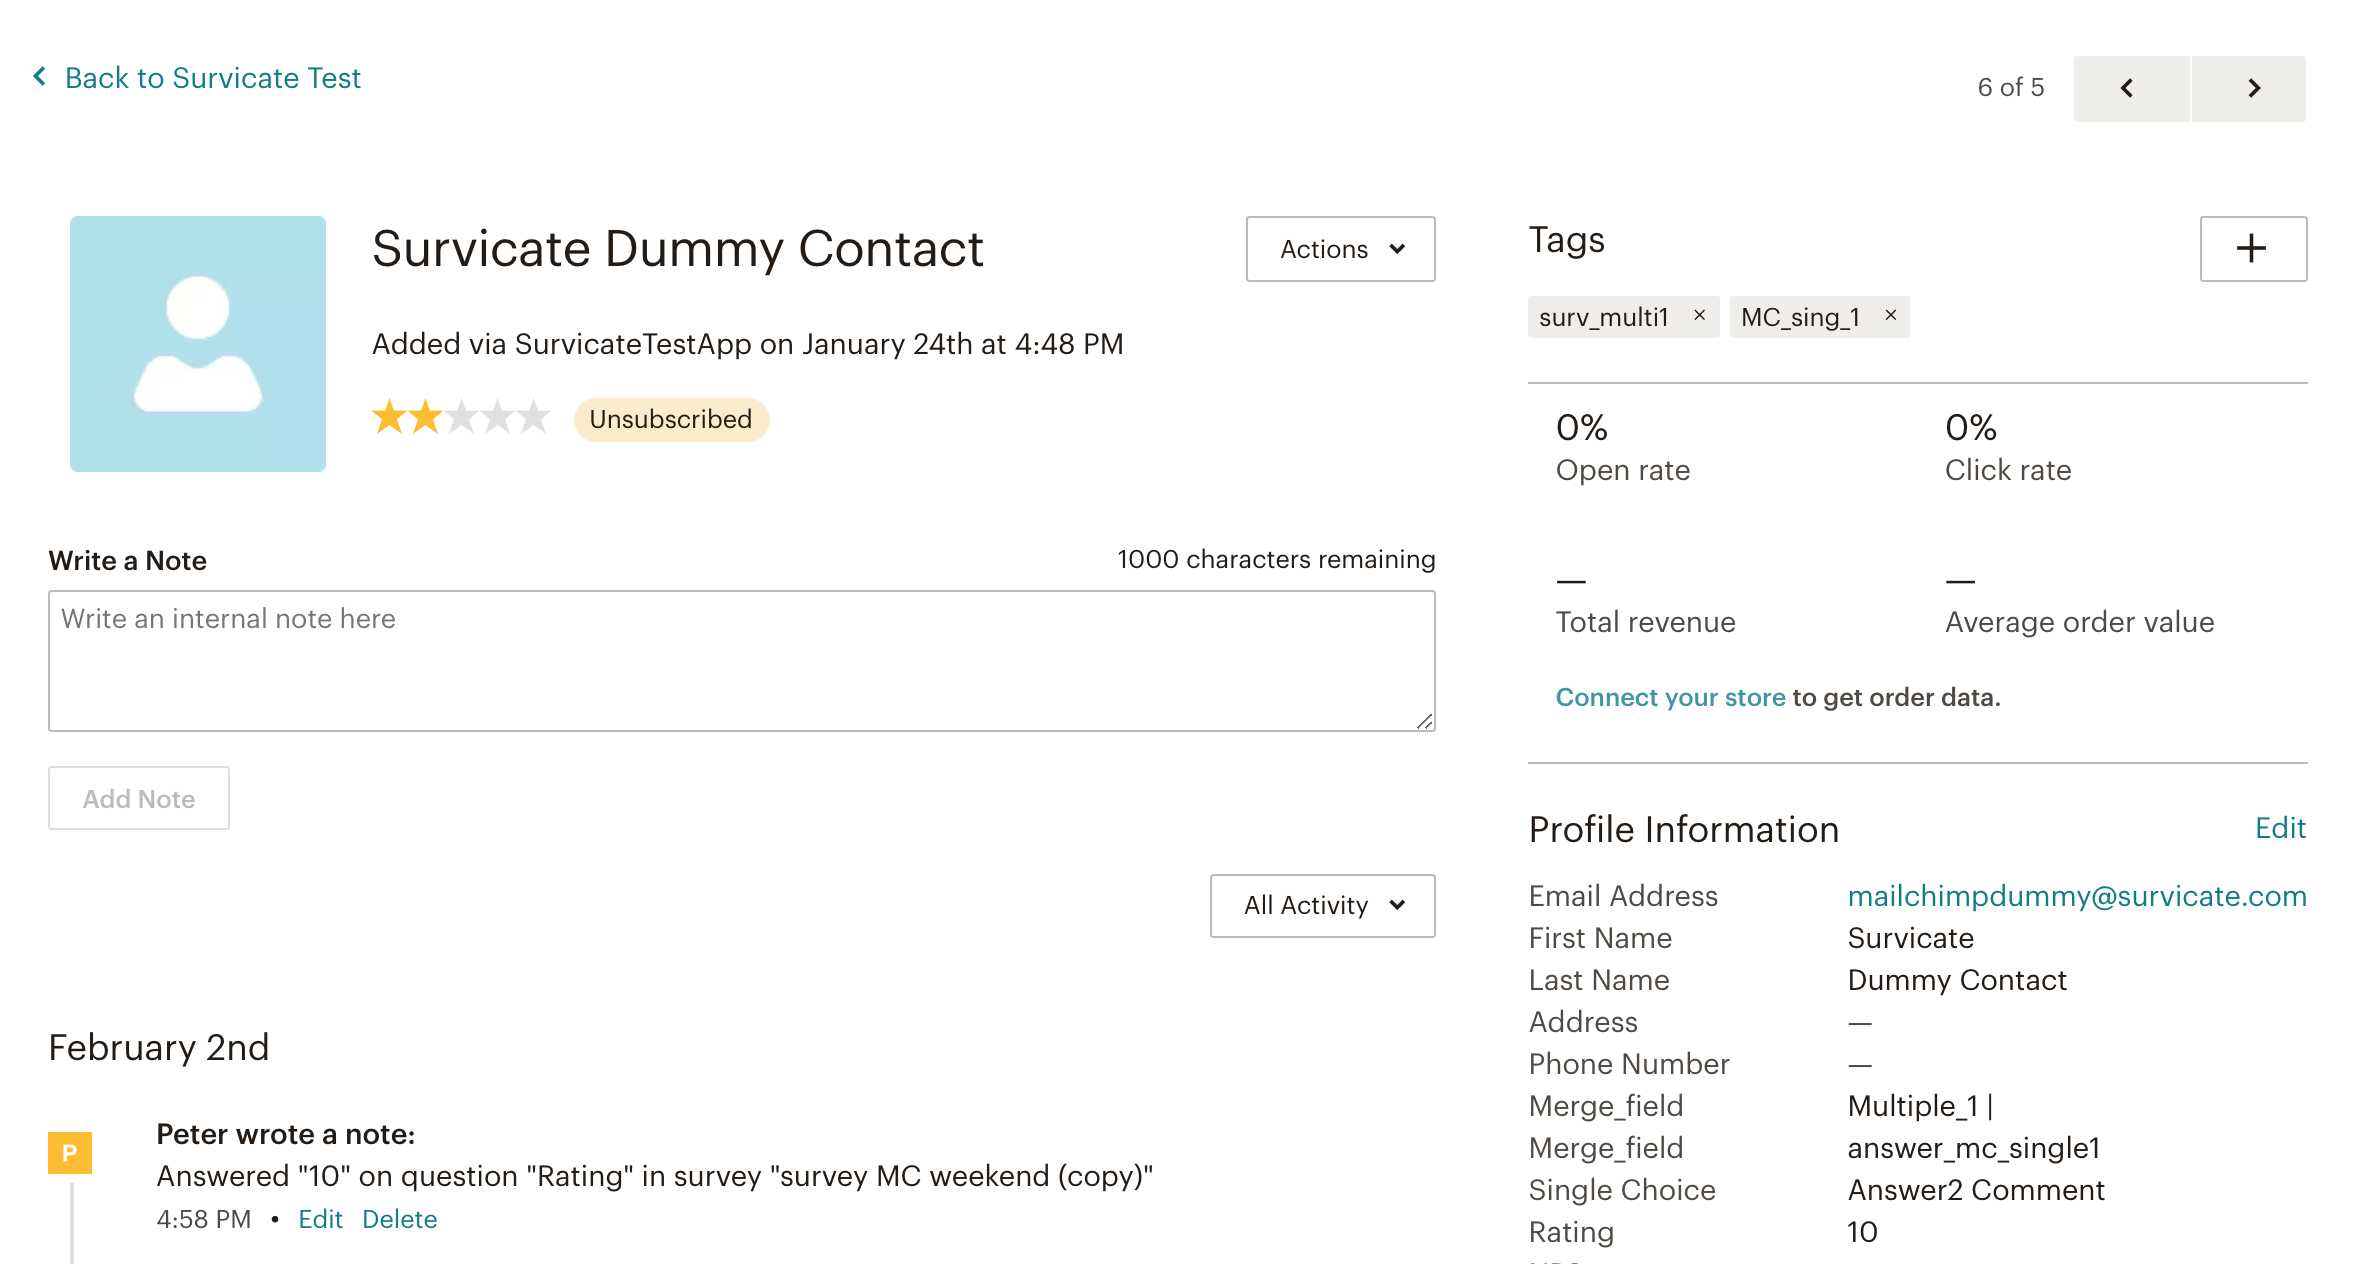Go to next contact arrow
The image size is (2372, 1264).
click(x=2249, y=89)
